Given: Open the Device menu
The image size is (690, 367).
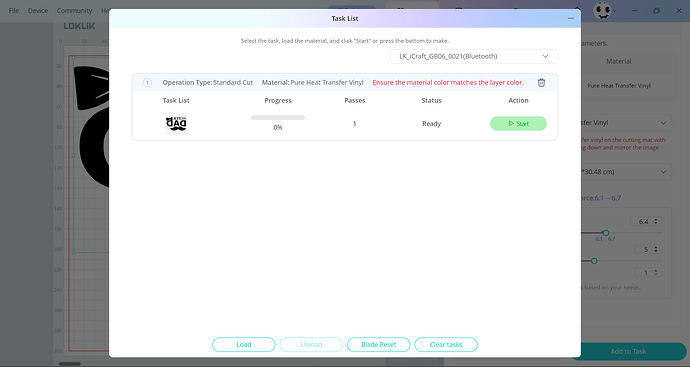Looking at the screenshot, I should [38, 11].
